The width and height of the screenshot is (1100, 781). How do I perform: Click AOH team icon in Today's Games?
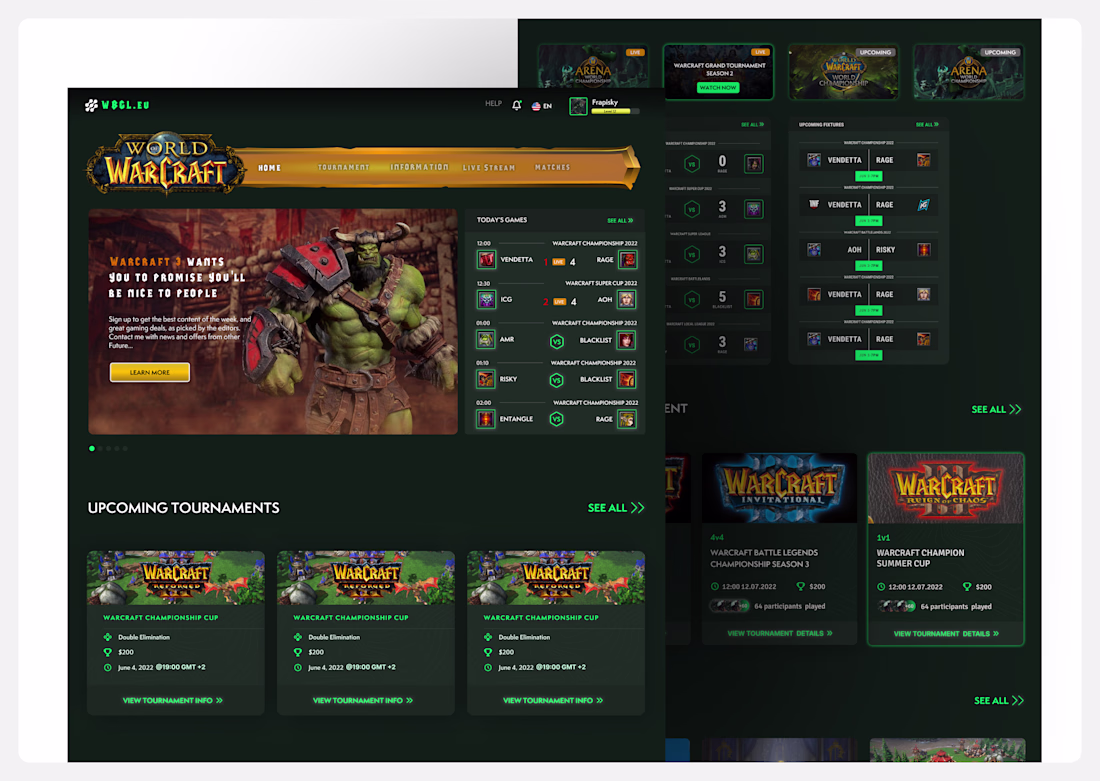pyautogui.click(x=626, y=300)
